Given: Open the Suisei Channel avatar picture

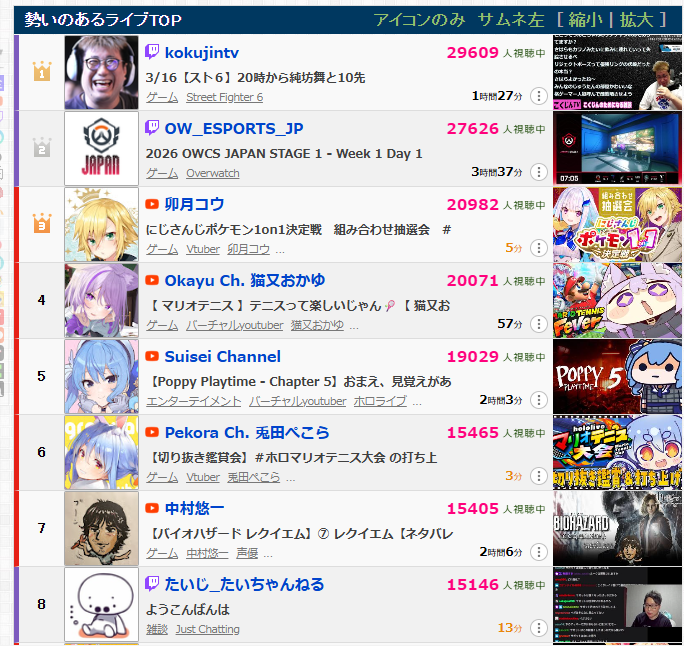Looking at the screenshot, I should point(101,376).
